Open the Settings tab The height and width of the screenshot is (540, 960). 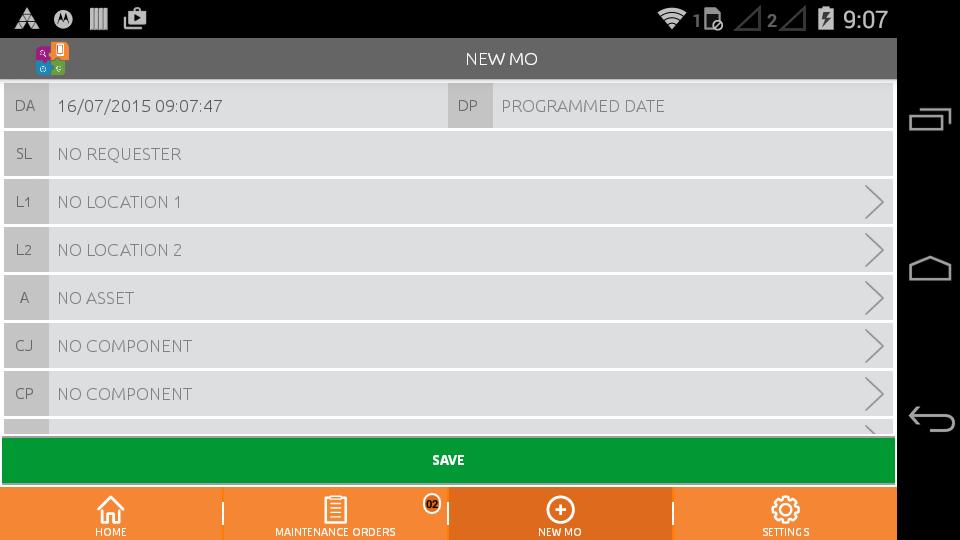click(x=785, y=516)
